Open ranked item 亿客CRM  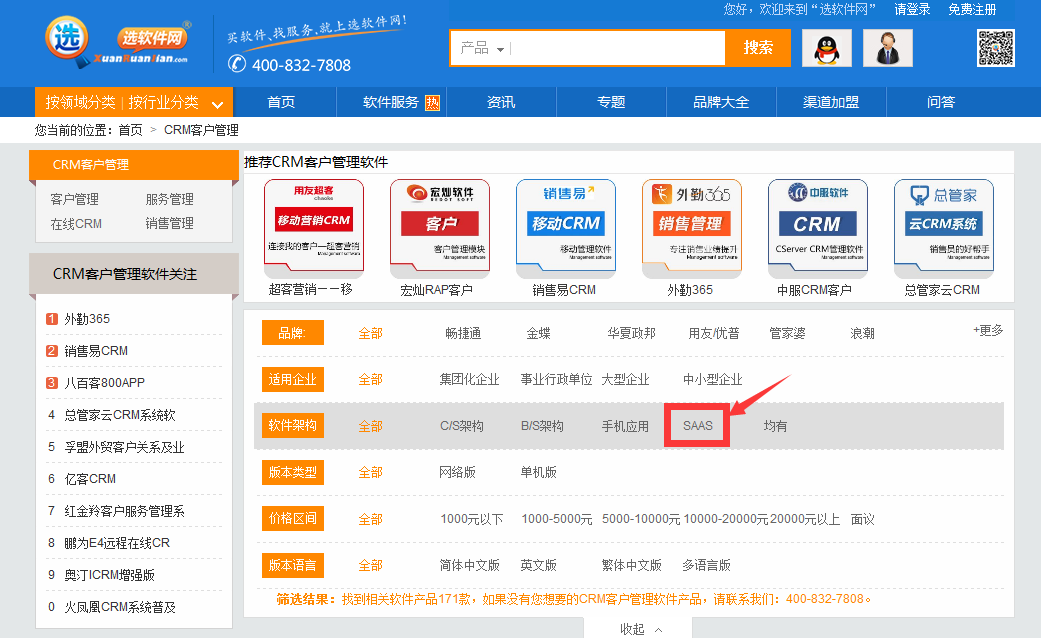tap(90, 479)
